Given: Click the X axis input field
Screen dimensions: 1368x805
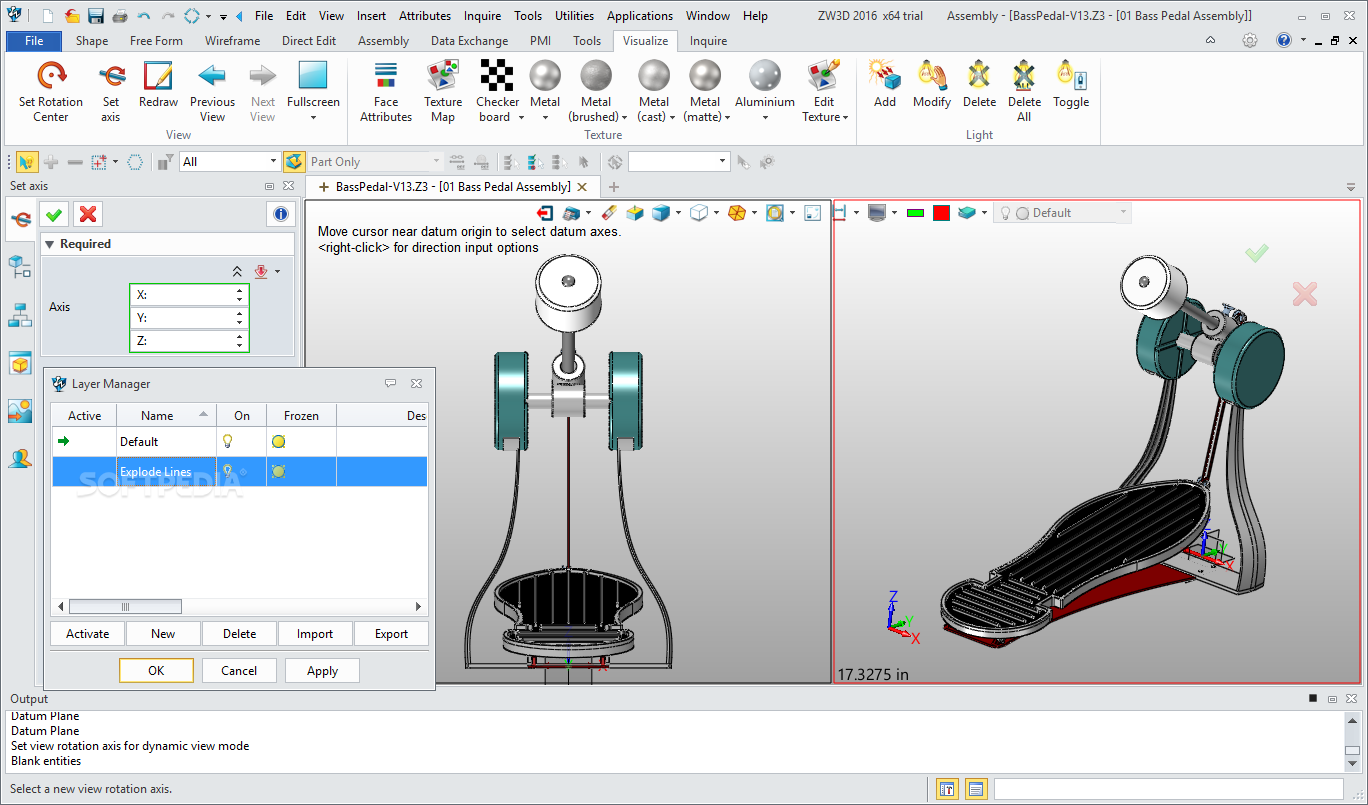Looking at the screenshot, I should (x=190, y=295).
